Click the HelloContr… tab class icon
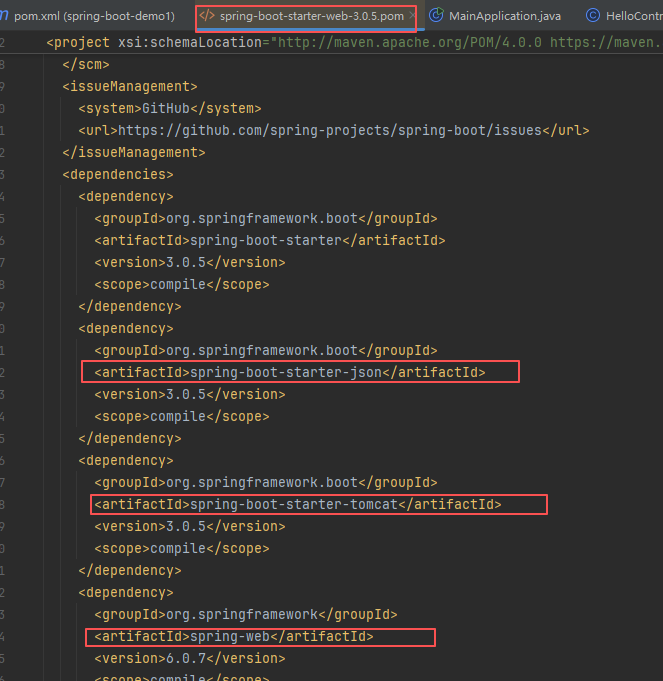This screenshot has height=681, width=663. [x=593, y=16]
